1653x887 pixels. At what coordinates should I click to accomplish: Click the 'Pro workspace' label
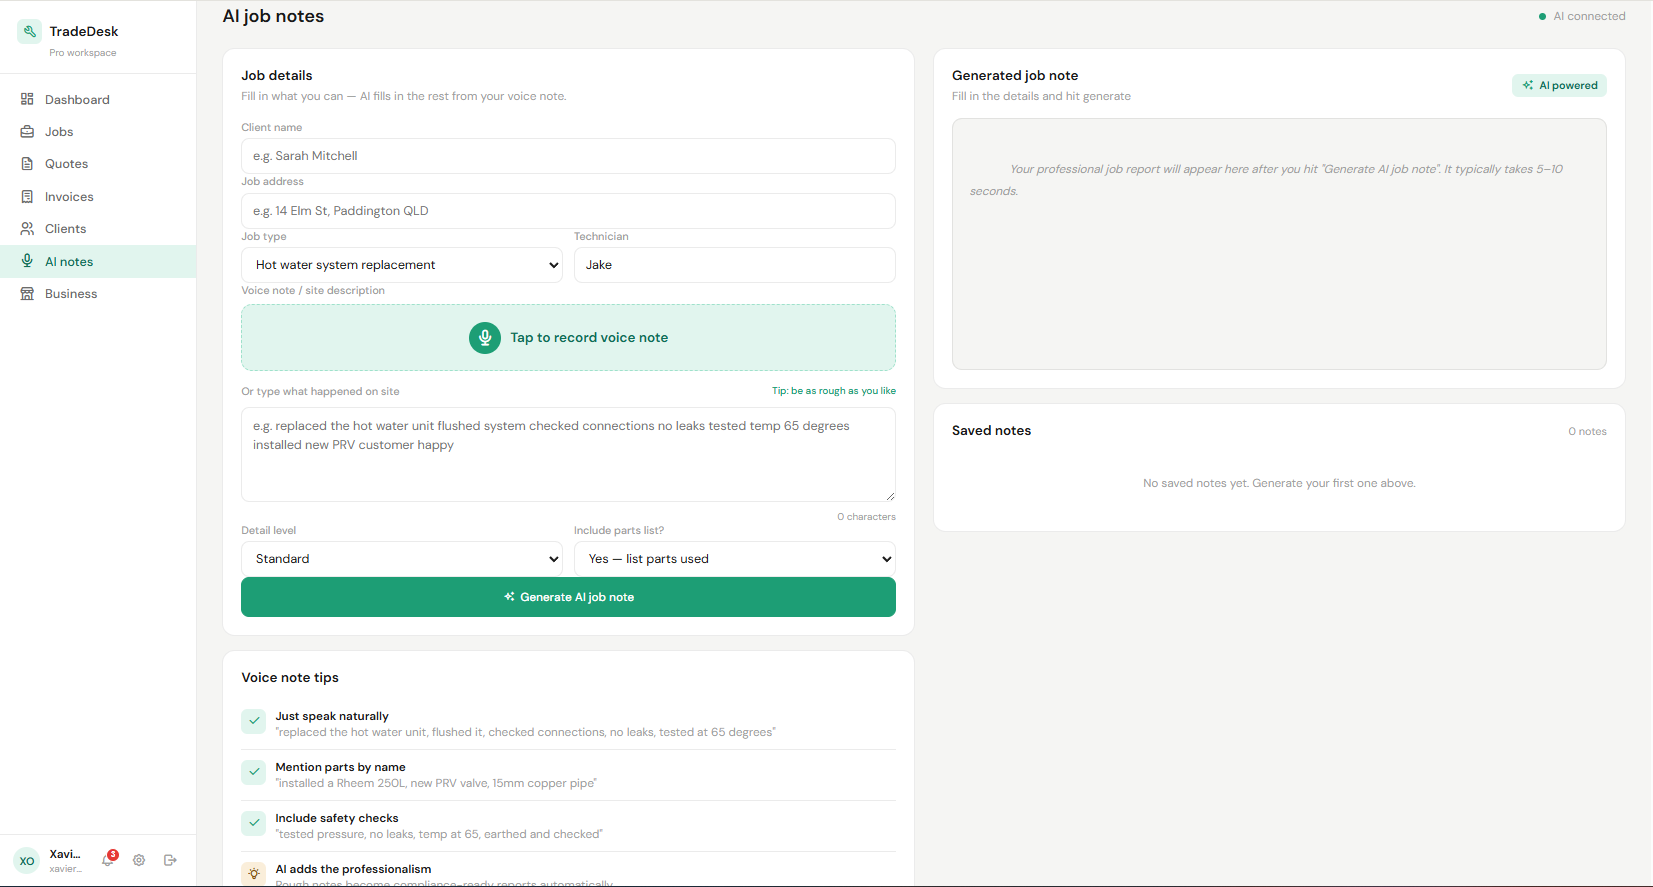pos(83,53)
